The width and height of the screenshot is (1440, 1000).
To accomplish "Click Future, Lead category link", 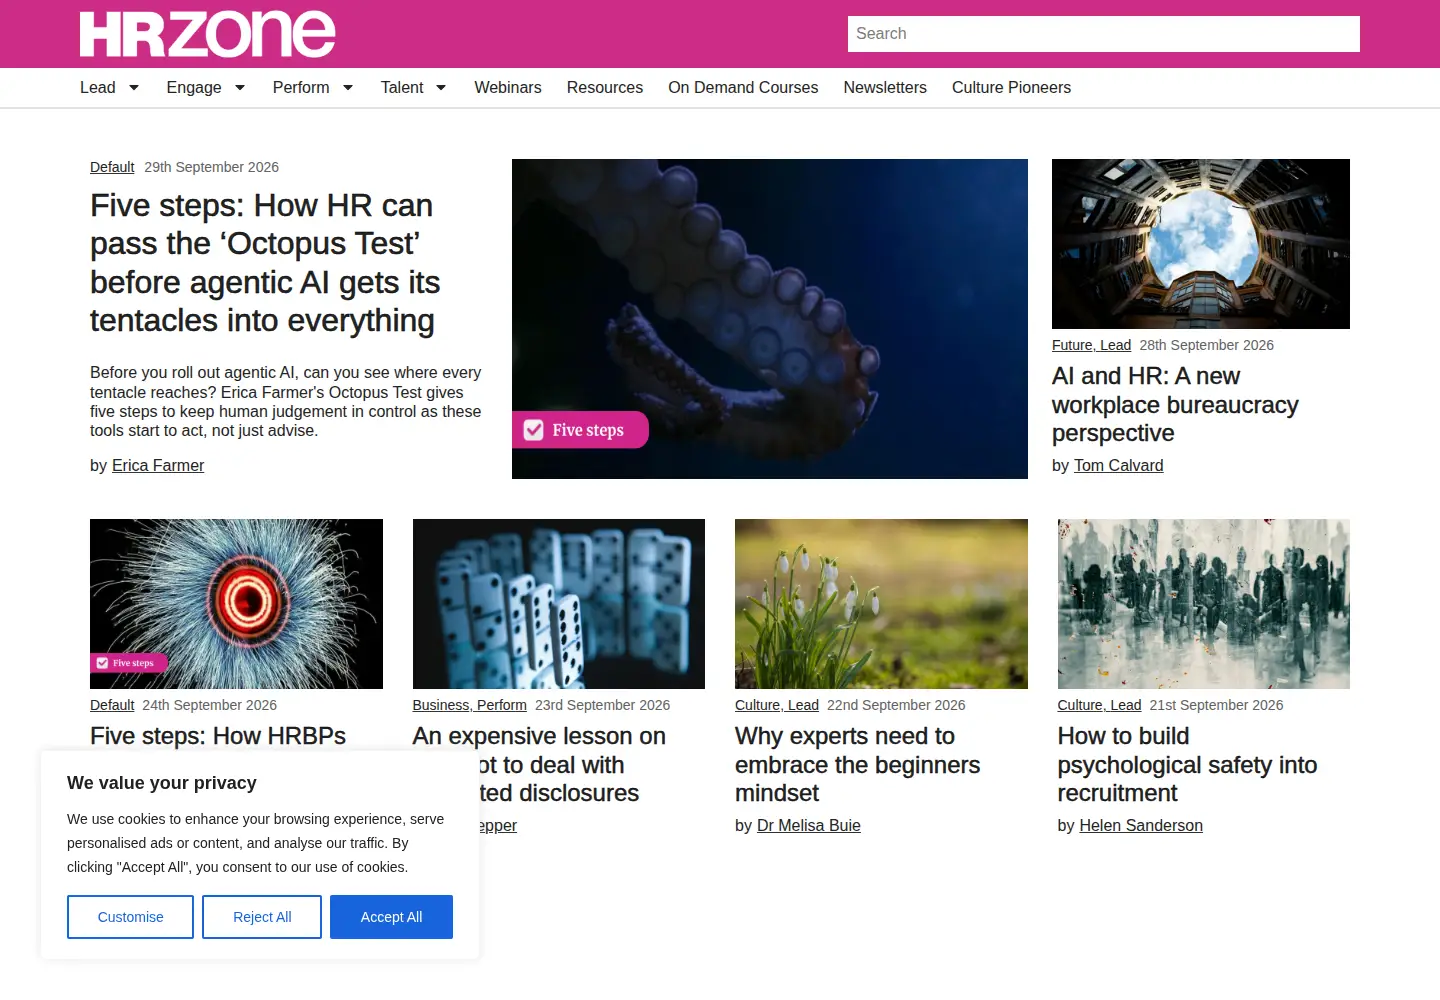I will coord(1091,345).
